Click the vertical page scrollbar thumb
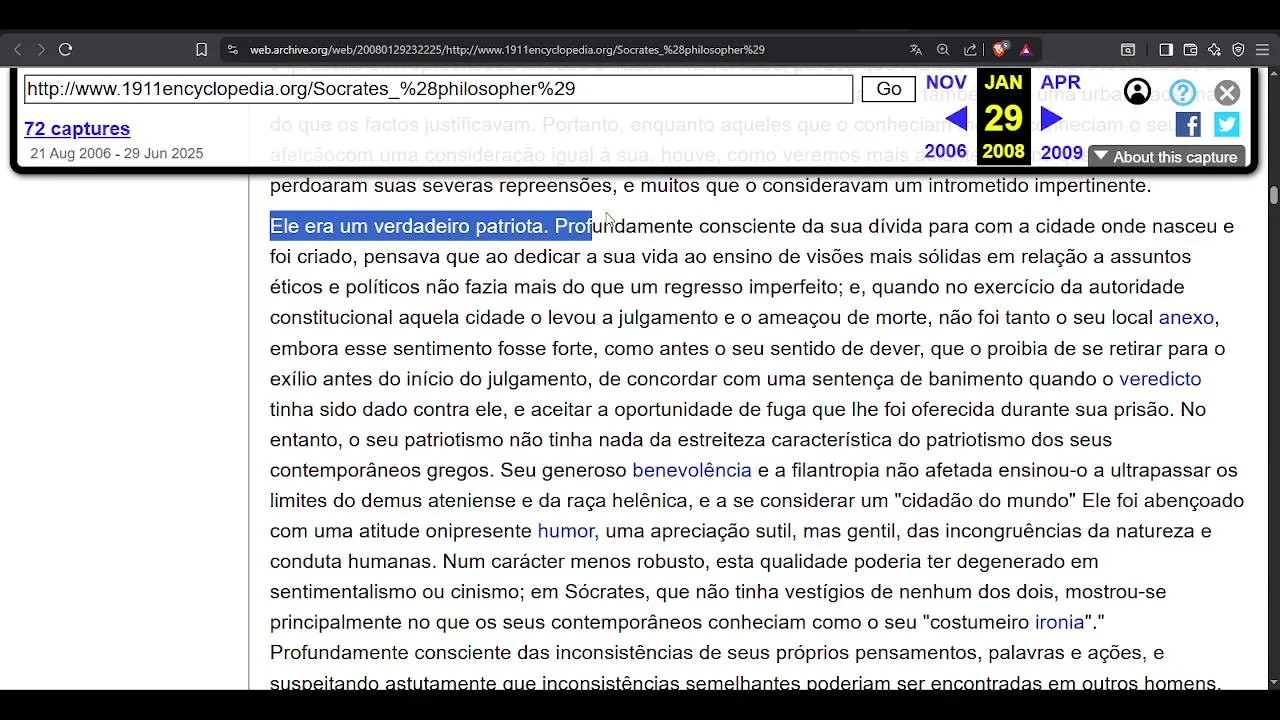Viewport: 1280px width, 720px height. [x=1273, y=195]
